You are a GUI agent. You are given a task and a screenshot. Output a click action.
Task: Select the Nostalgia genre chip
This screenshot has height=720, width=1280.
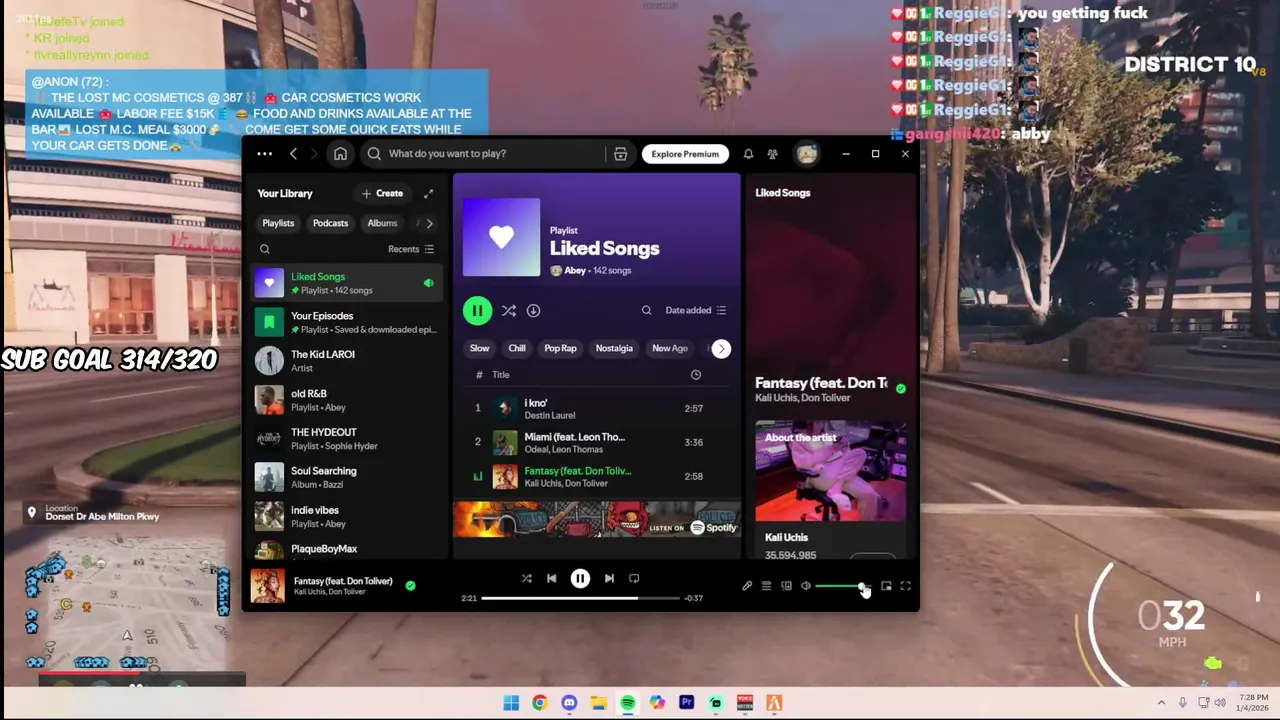click(x=614, y=349)
